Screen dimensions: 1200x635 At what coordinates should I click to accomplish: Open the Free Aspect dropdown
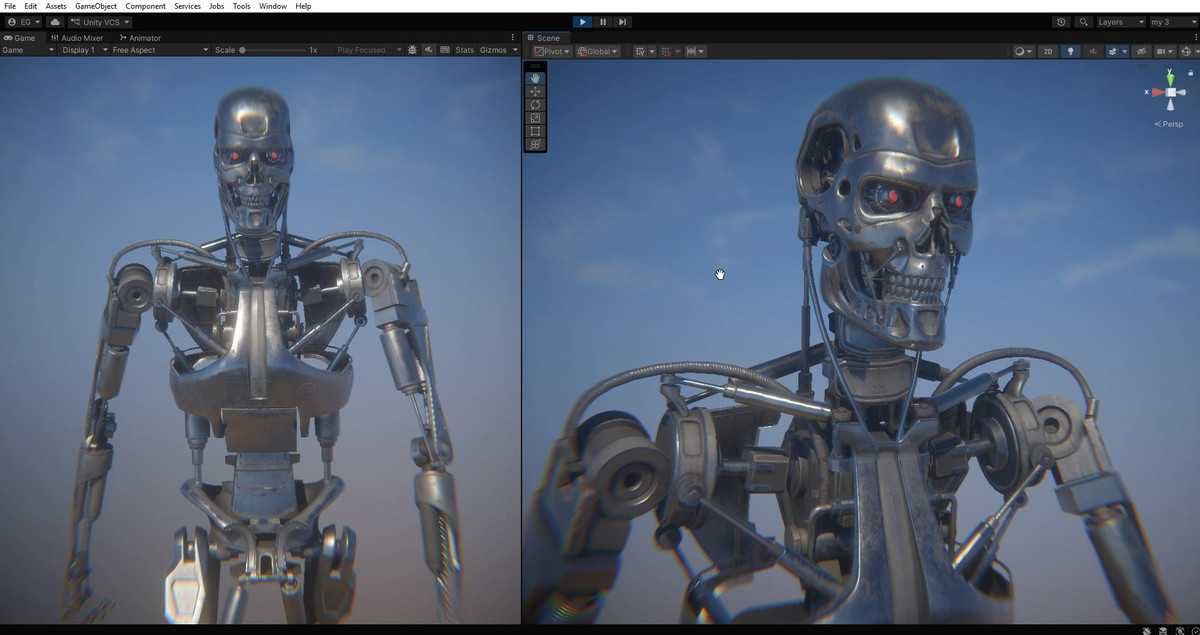point(159,50)
